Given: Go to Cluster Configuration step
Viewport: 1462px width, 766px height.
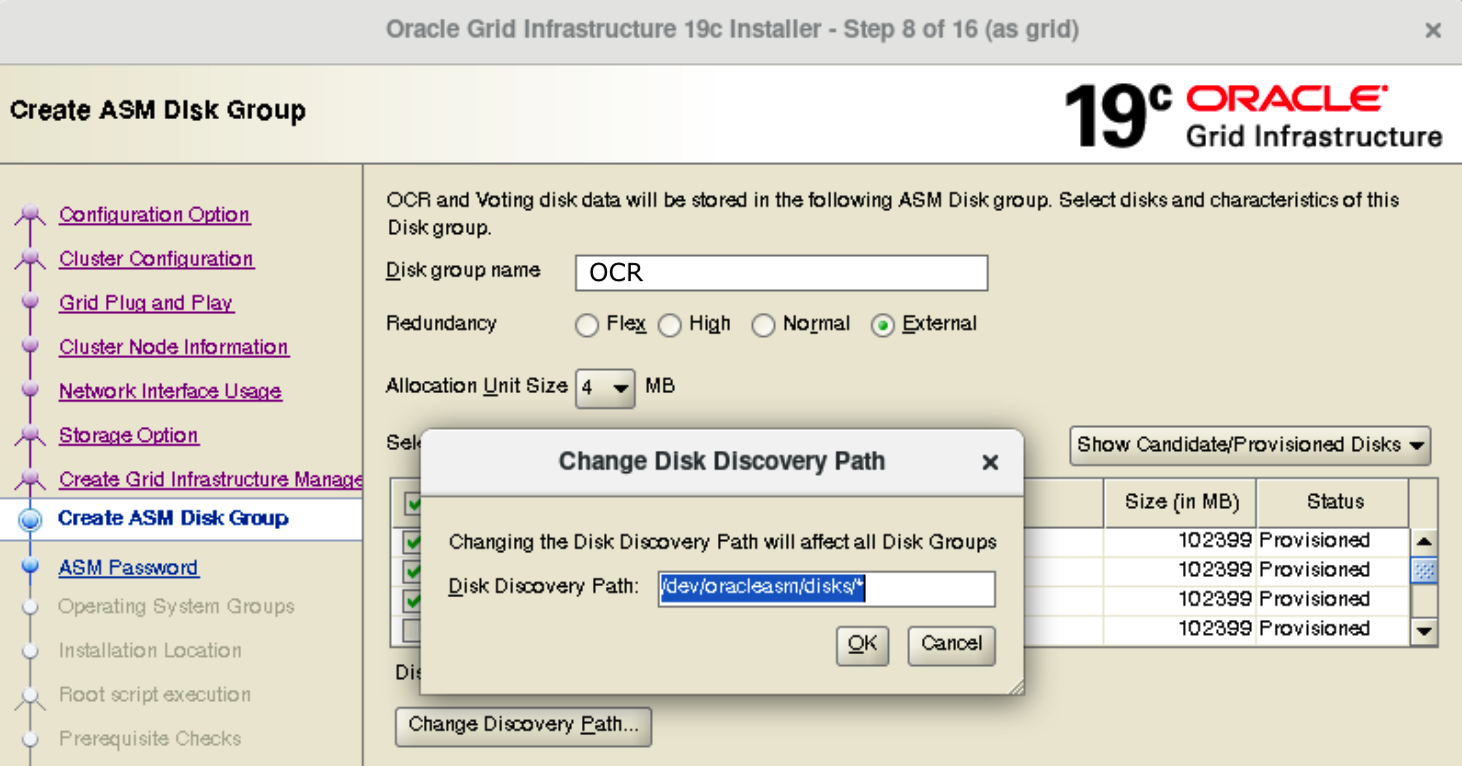Looking at the screenshot, I should coord(156,259).
